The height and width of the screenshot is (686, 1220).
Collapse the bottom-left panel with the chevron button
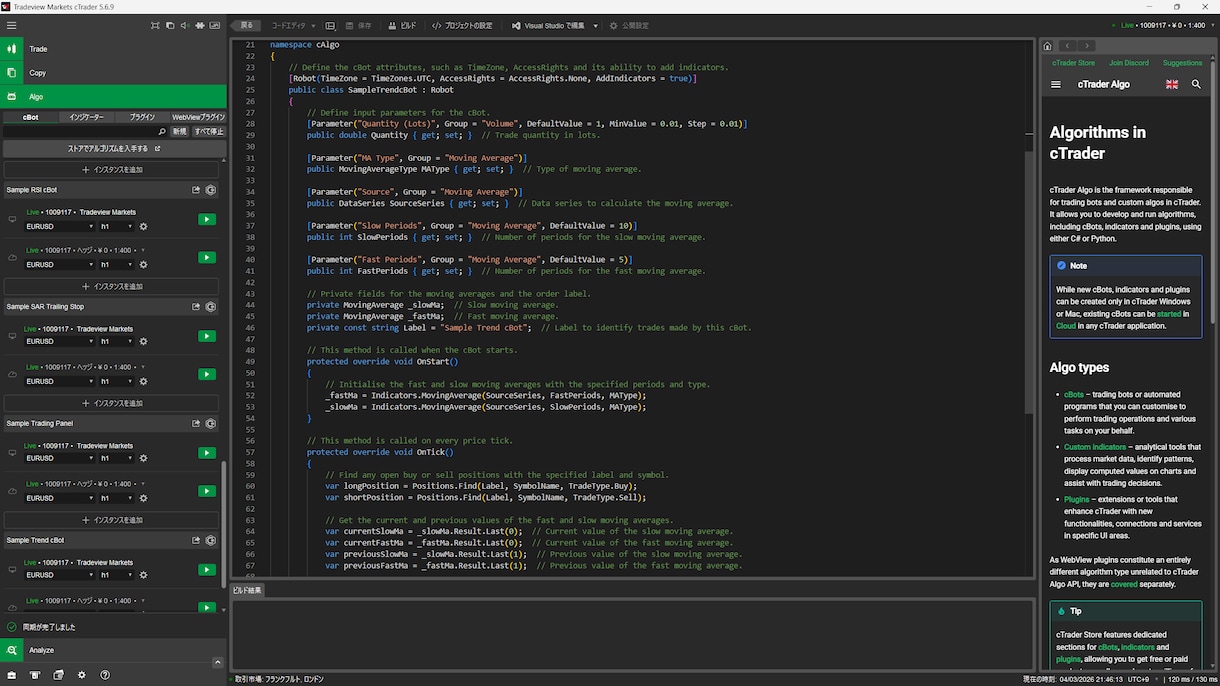[x=219, y=662]
